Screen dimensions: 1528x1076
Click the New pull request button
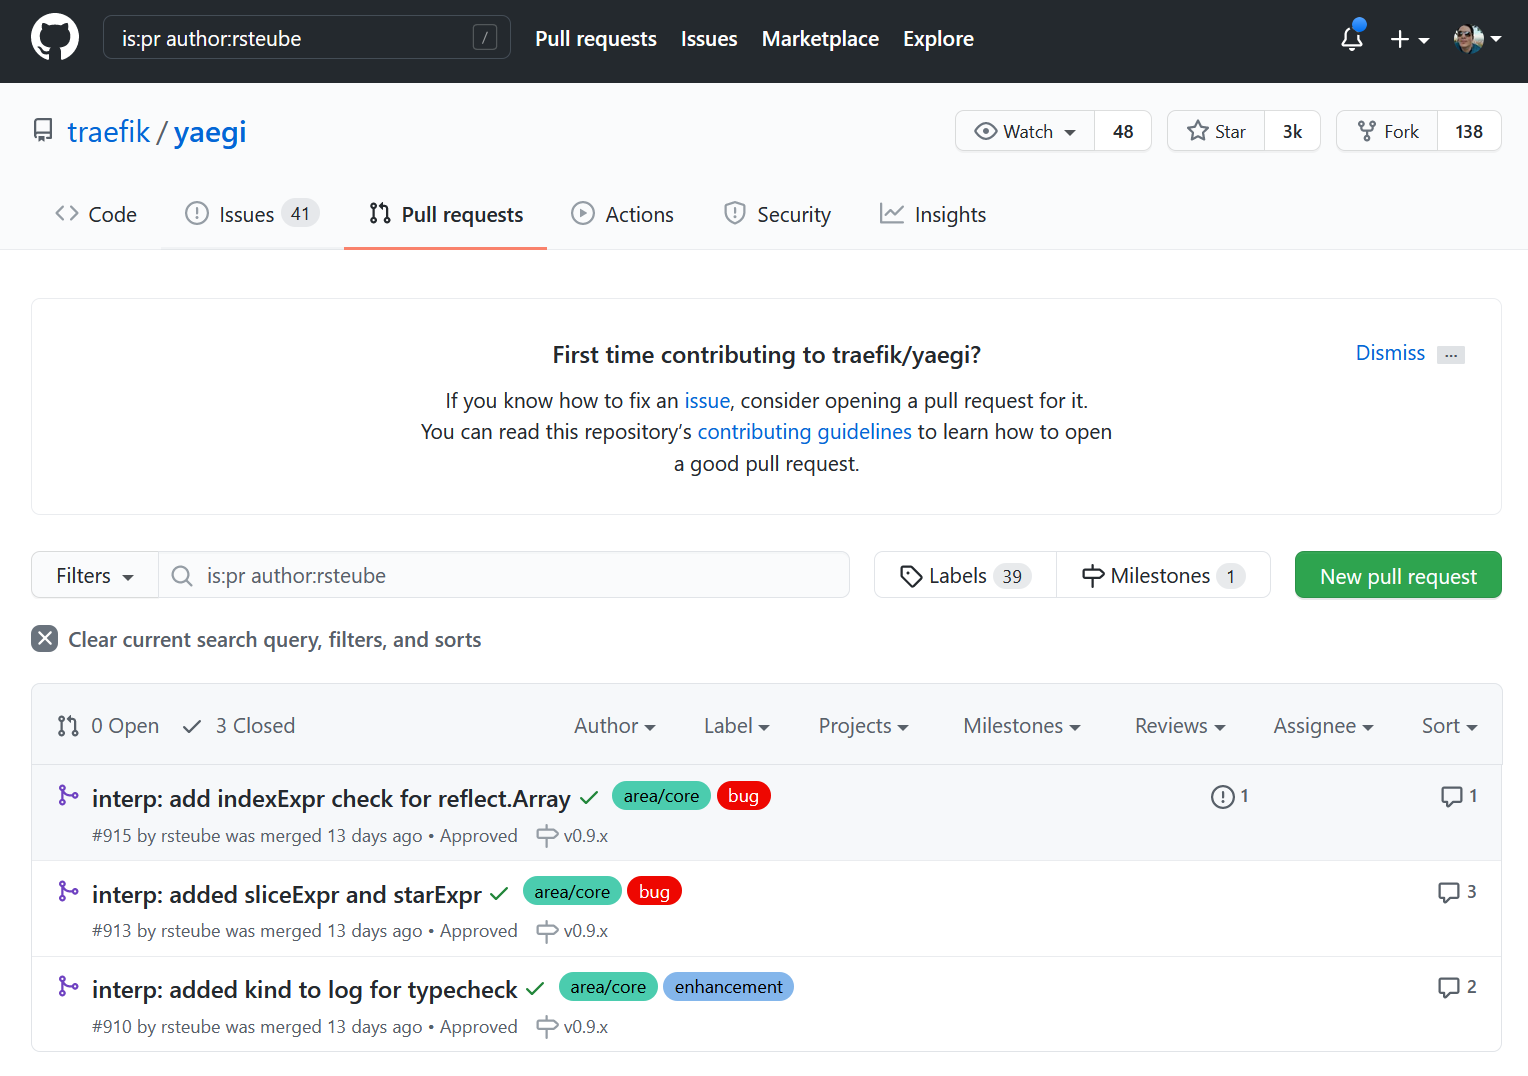pyautogui.click(x=1397, y=575)
